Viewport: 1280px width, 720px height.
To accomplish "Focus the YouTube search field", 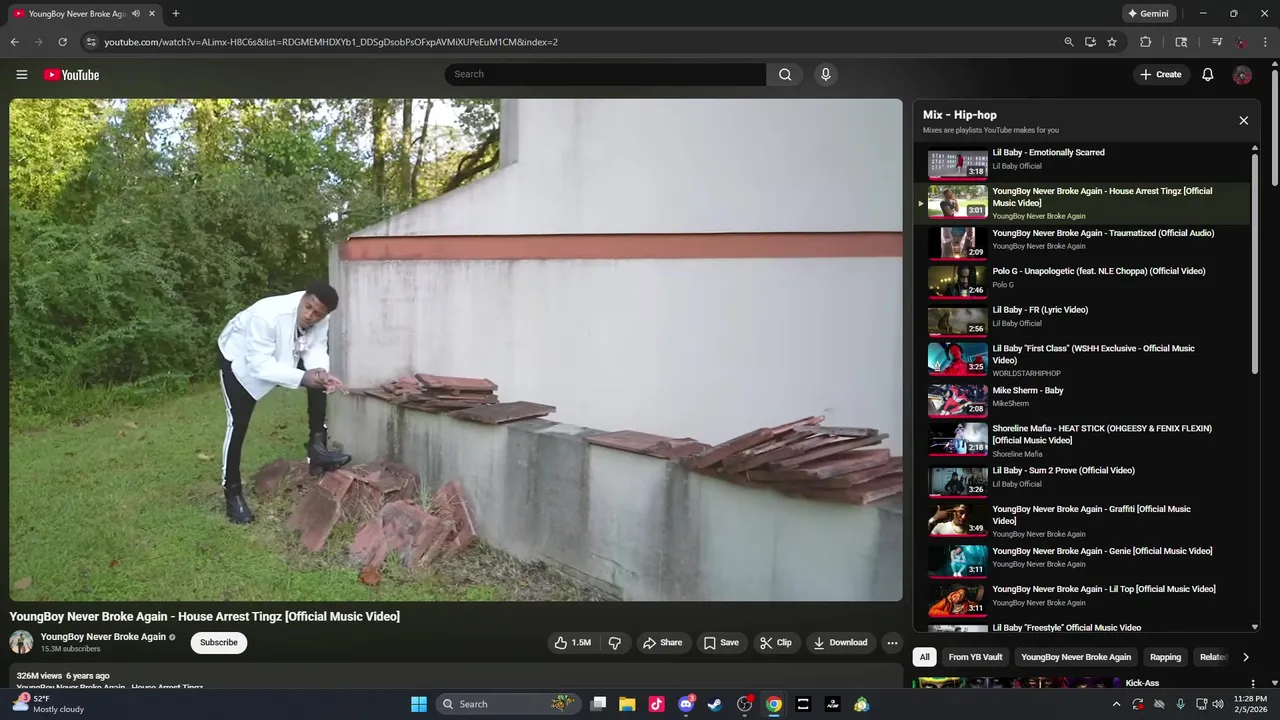I will pos(605,74).
